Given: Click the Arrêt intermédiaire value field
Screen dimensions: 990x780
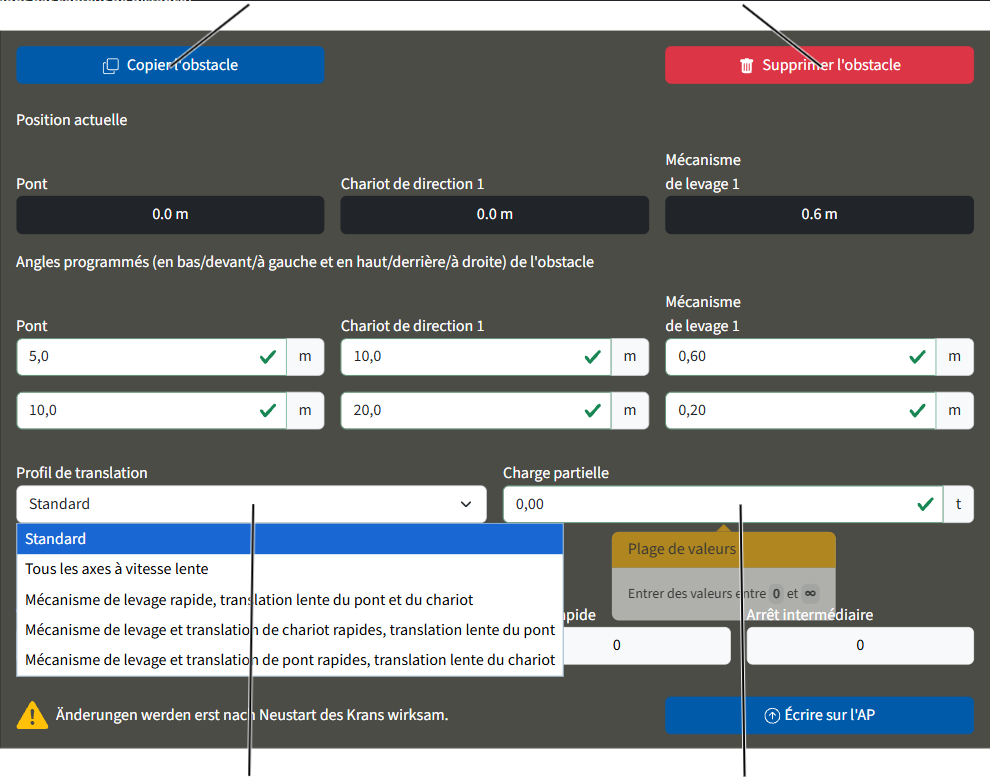Looking at the screenshot, I should click(860, 645).
